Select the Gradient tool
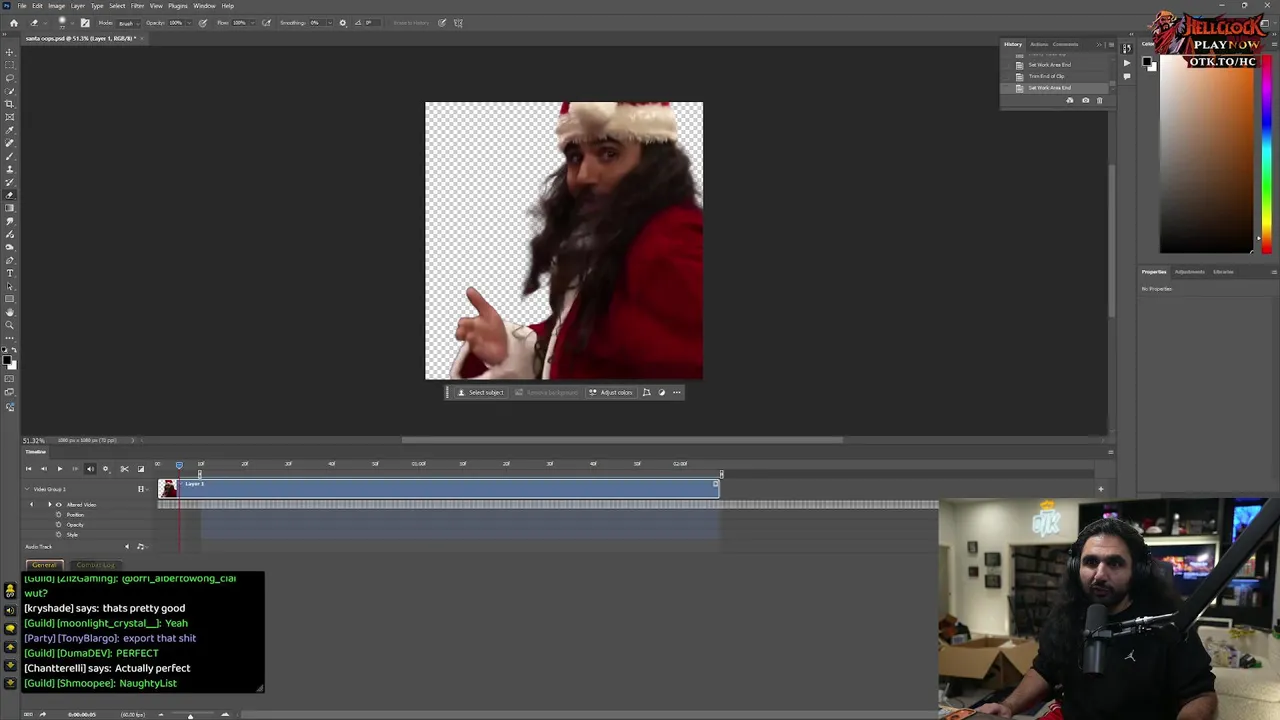The image size is (1280, 720). tap(12, 208)
